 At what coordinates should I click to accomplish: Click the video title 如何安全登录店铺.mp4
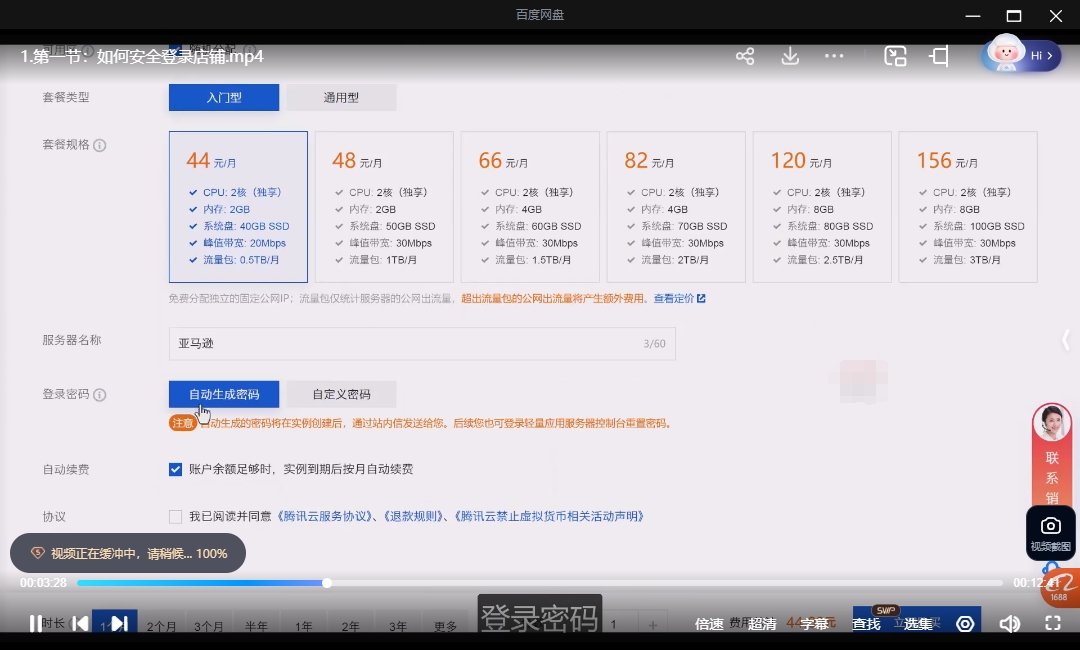point(141,56)
